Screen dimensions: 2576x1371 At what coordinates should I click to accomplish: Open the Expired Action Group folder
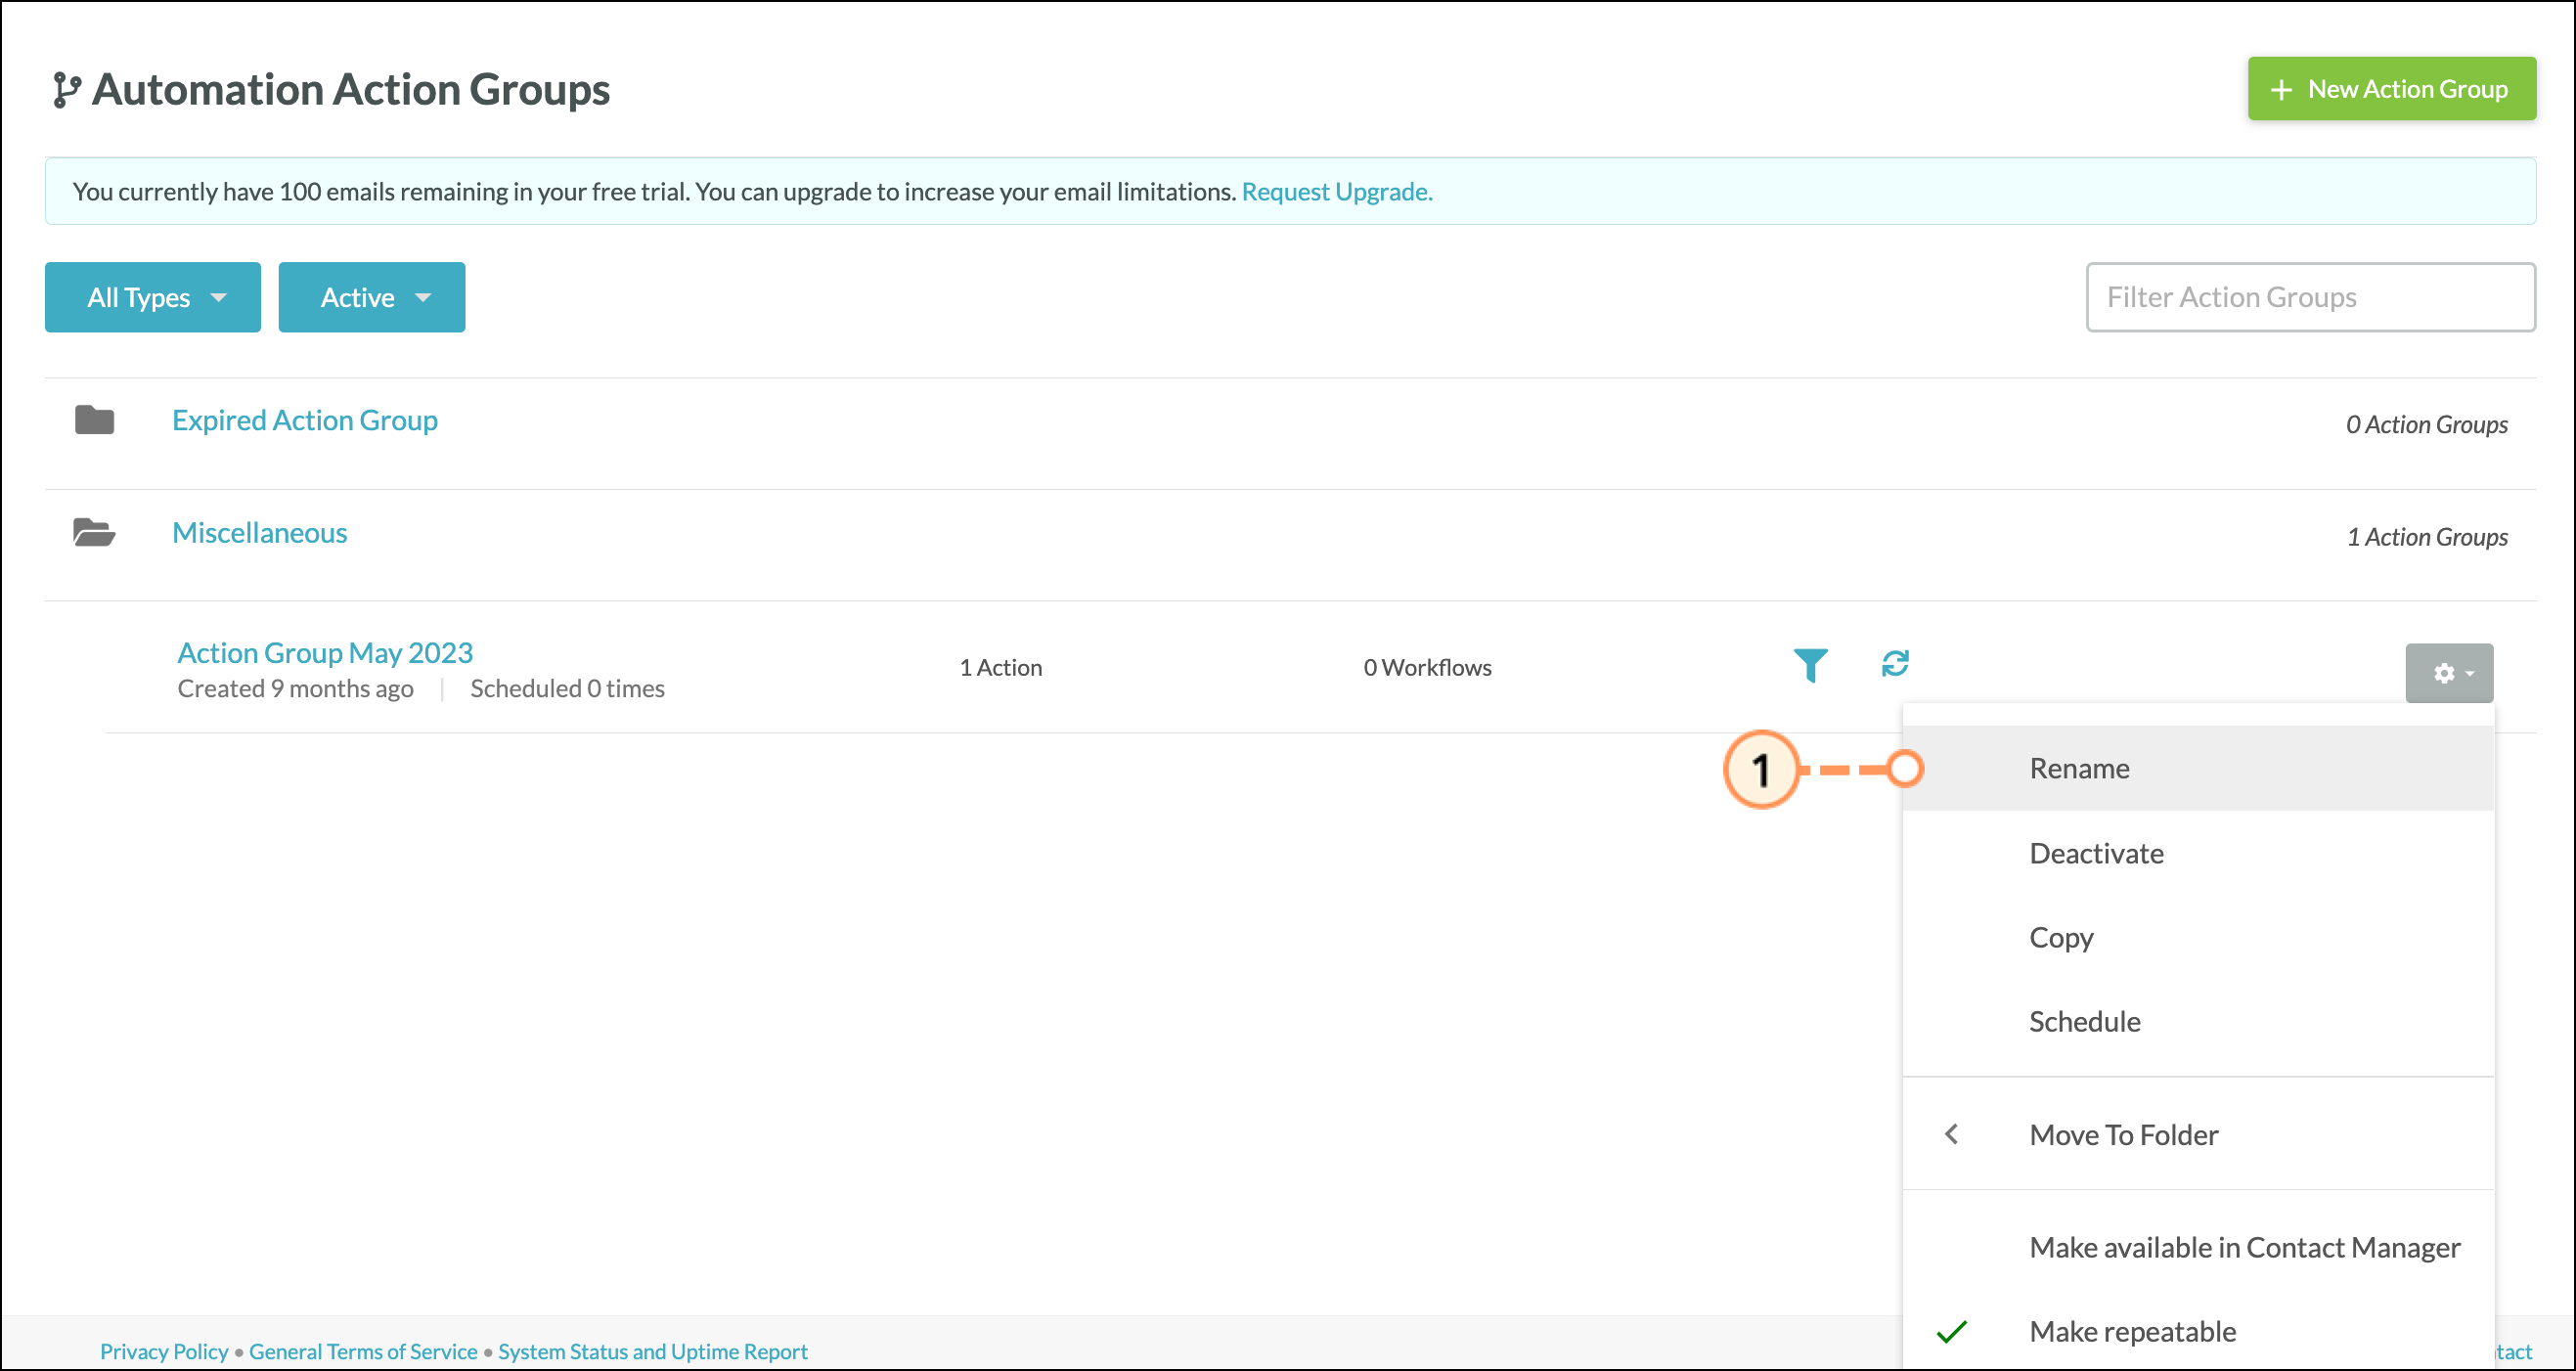[x=305, y=420]
